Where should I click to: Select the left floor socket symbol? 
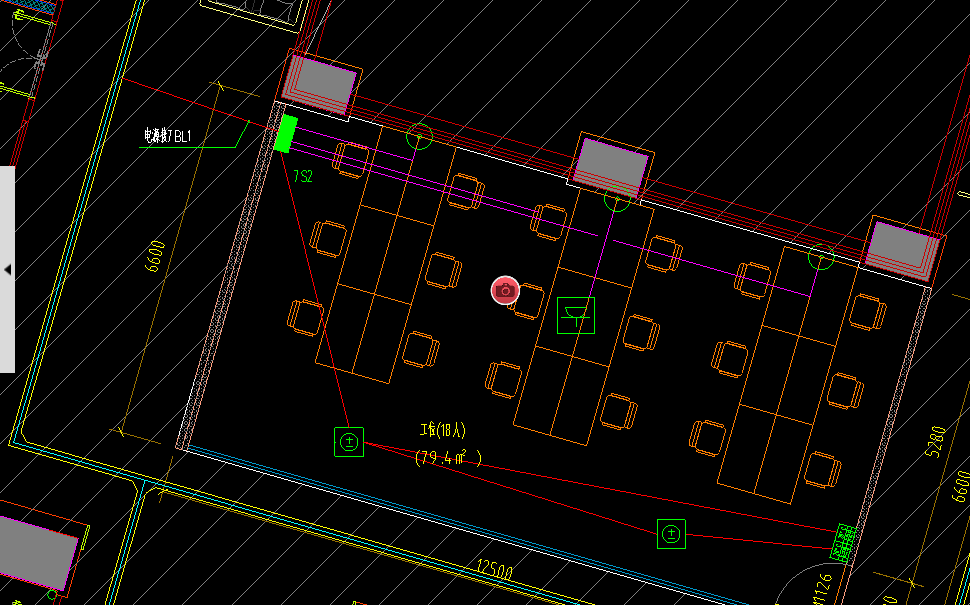349,441
